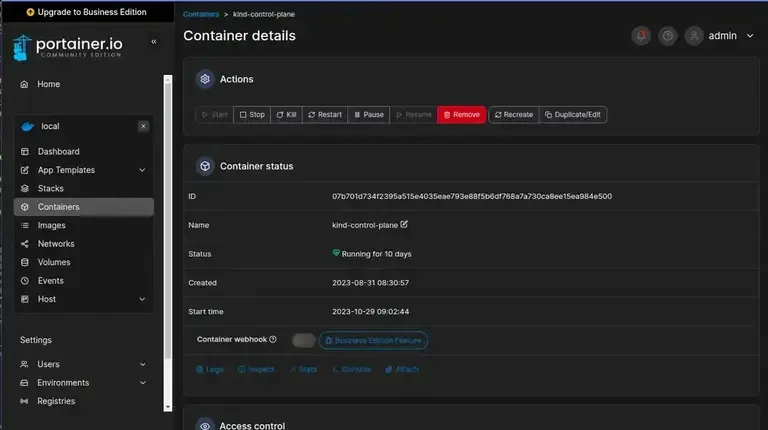Click the container ID hash text
Image resolution: width=768 pixels, height=430 pixels.
472,196
